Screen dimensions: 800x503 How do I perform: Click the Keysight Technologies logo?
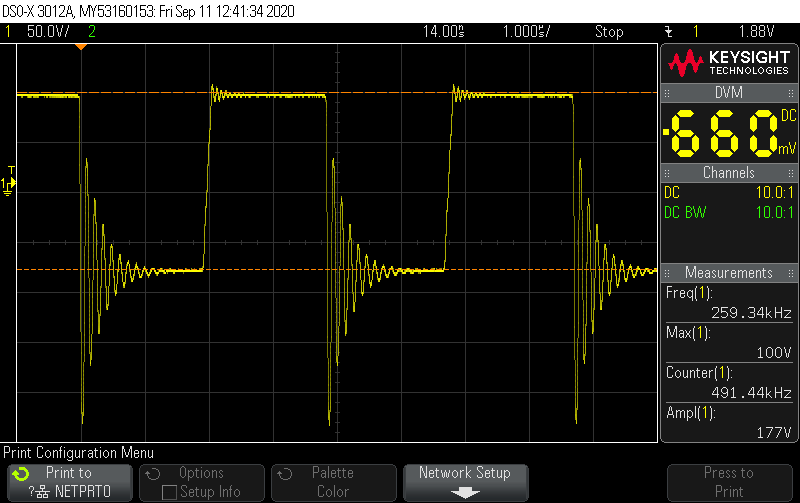(x=729, y=63)
